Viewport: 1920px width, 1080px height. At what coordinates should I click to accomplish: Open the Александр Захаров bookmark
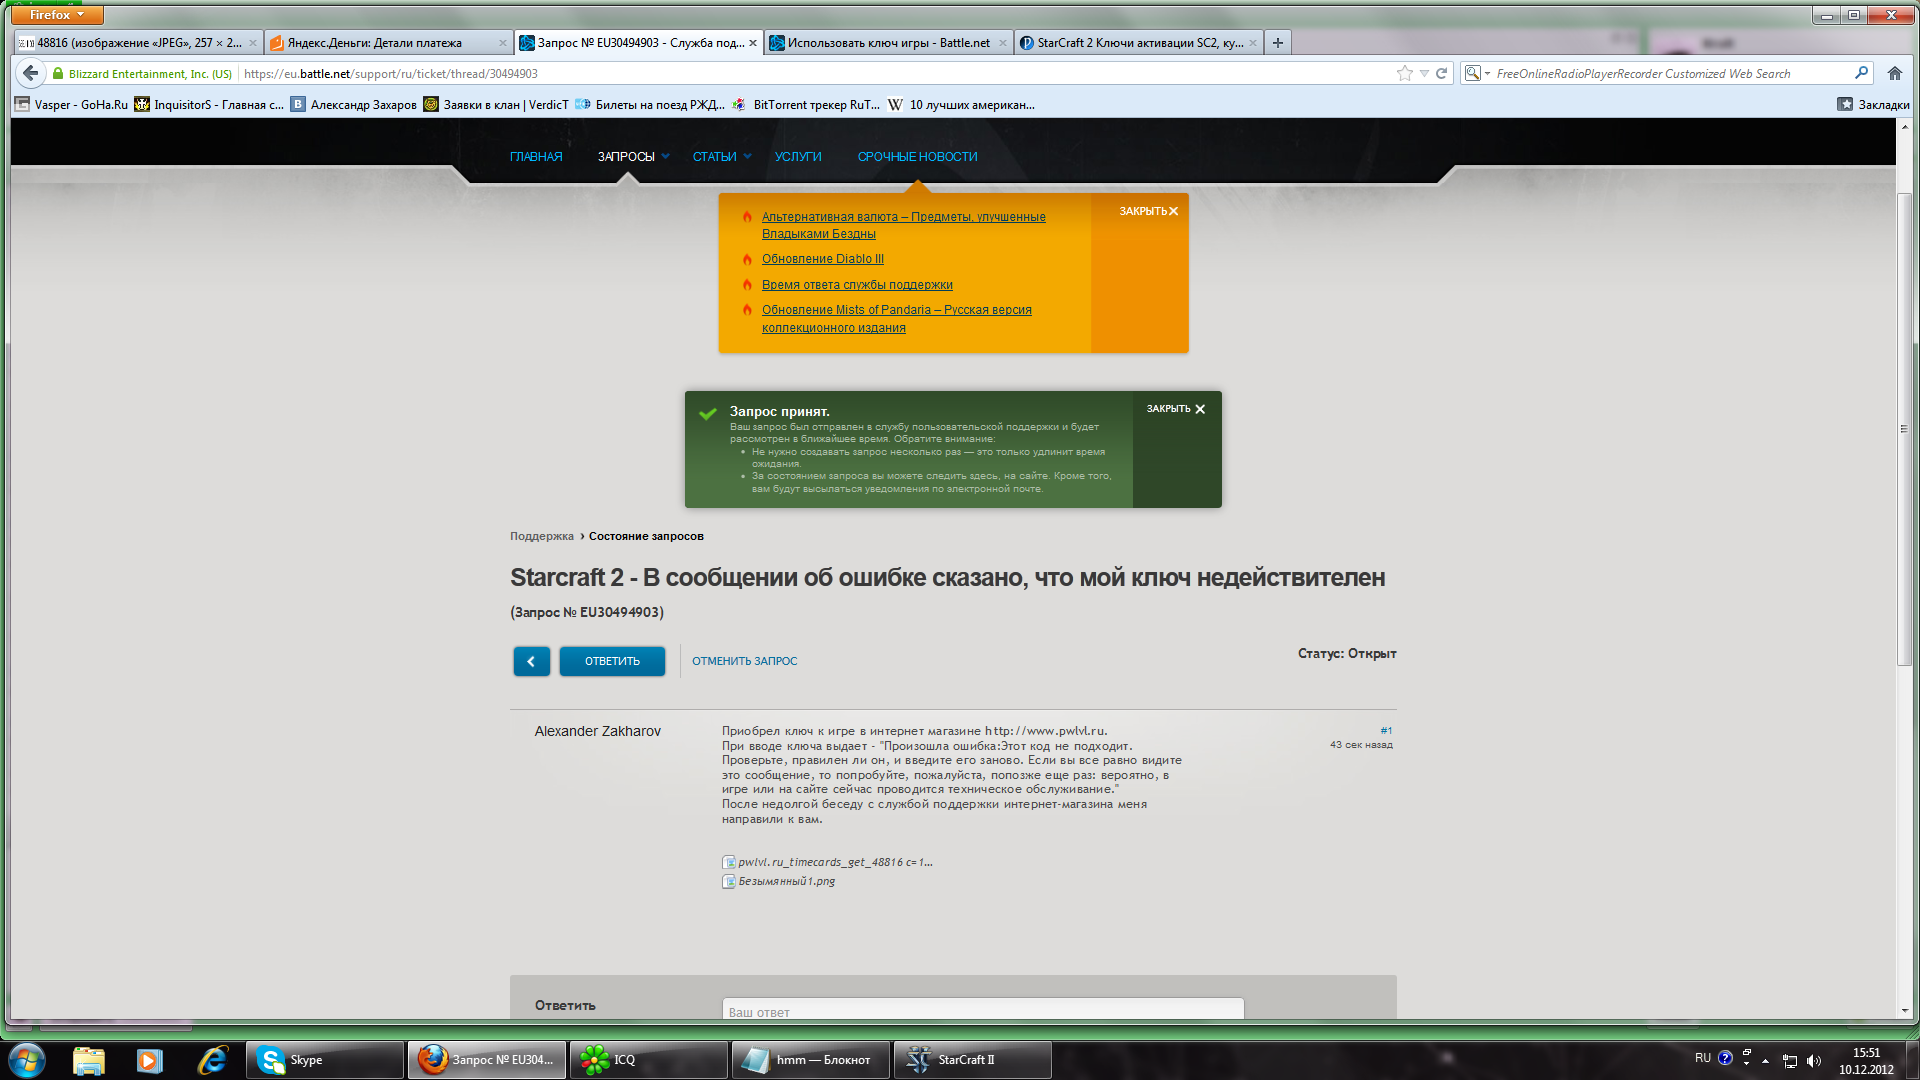[x=354, y=104]
